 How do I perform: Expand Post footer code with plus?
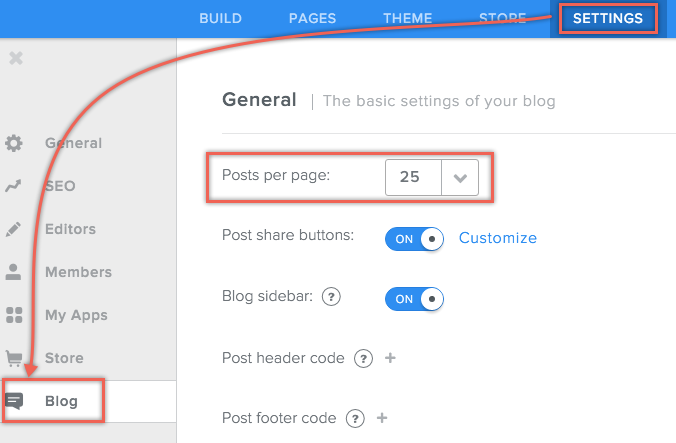pos(381,418)
